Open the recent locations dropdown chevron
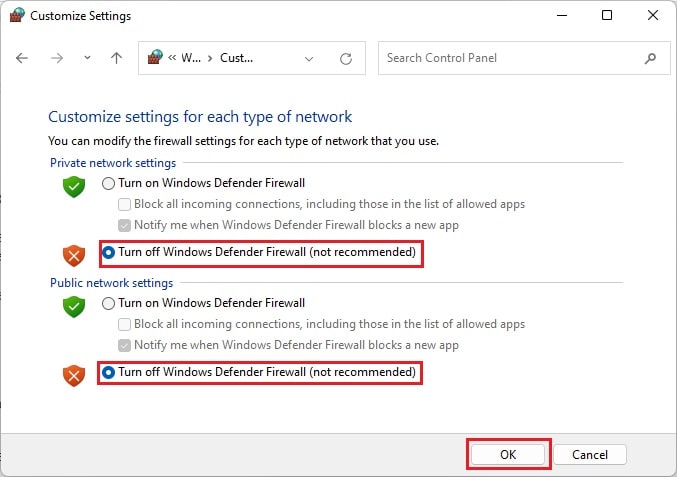This screenshot has width=677, height=477. point(87,57)
